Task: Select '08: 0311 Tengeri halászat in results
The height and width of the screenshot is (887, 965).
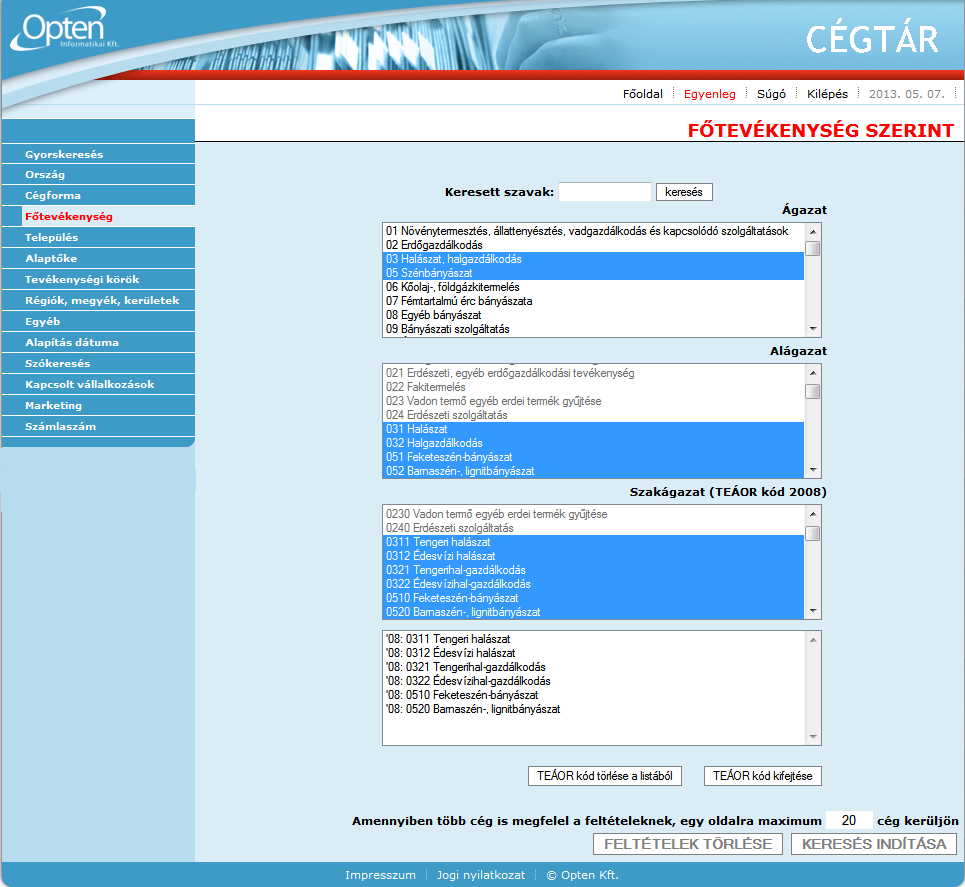Action: click(x=593, y=639)
